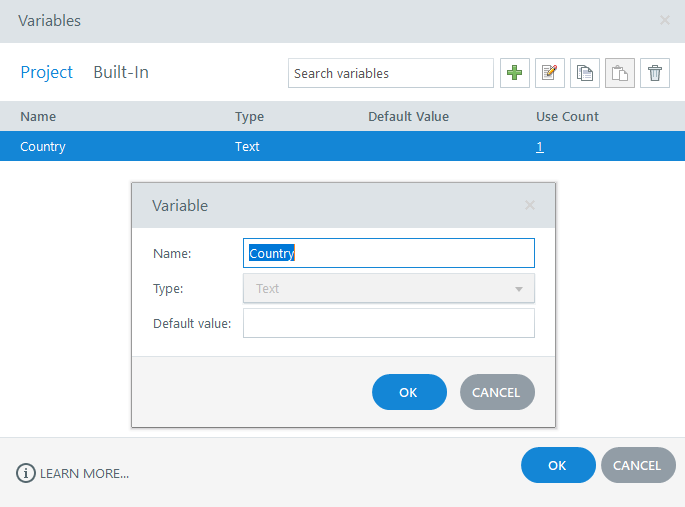Open the Use Count link for Country
The width and height of the screenshot is (685, 507).
(540, 146)
